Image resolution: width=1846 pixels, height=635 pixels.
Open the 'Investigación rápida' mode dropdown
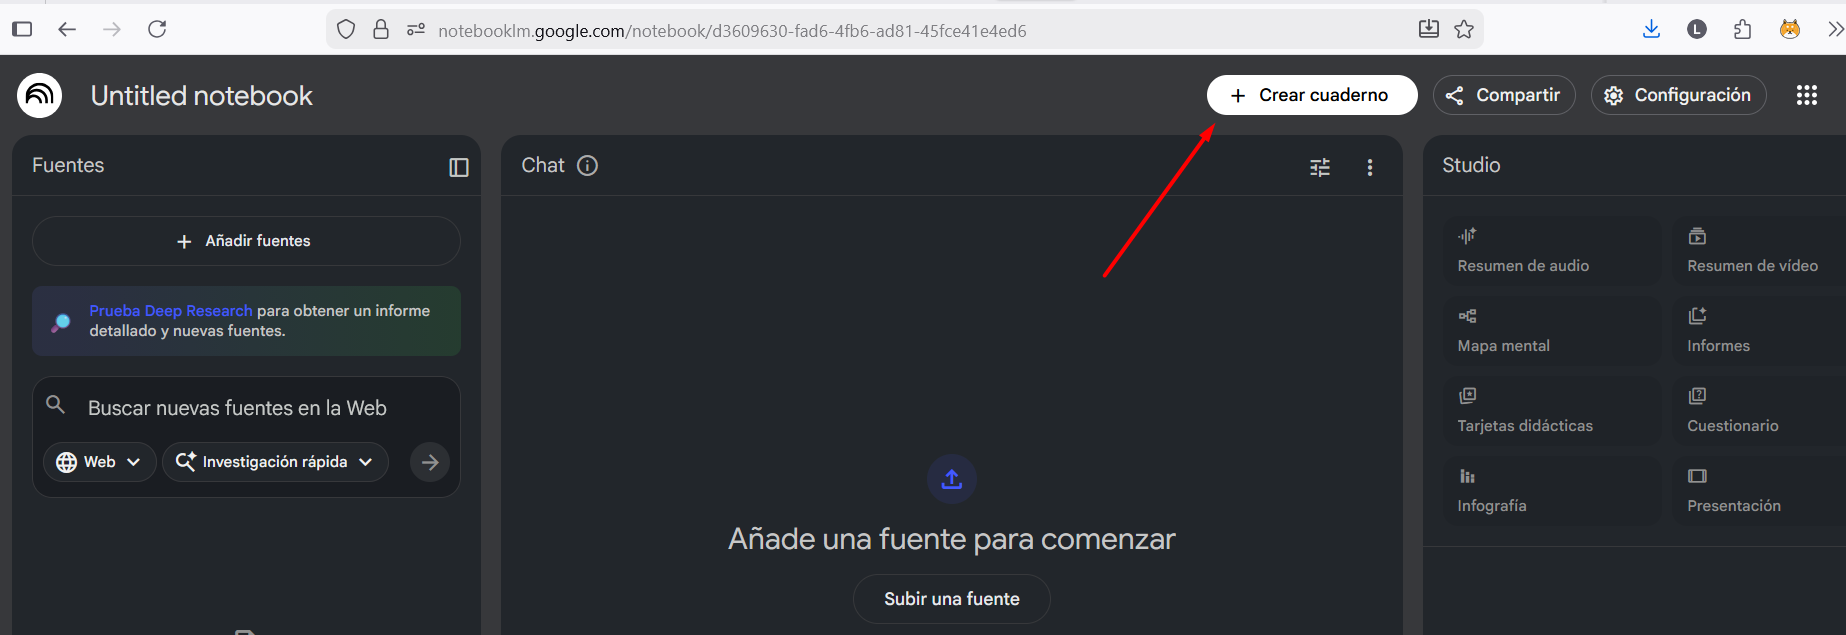275,462
